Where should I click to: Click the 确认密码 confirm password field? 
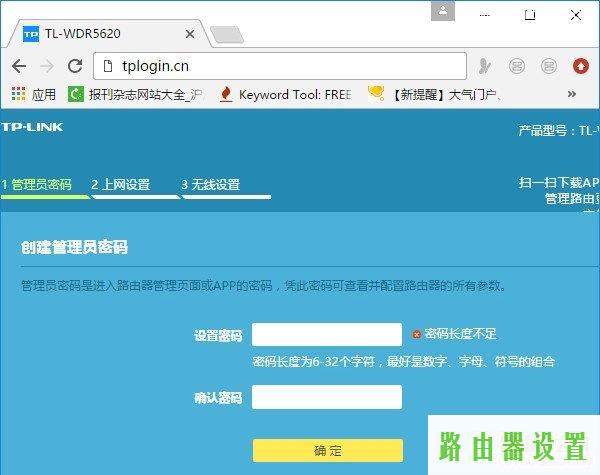(327, 397)
